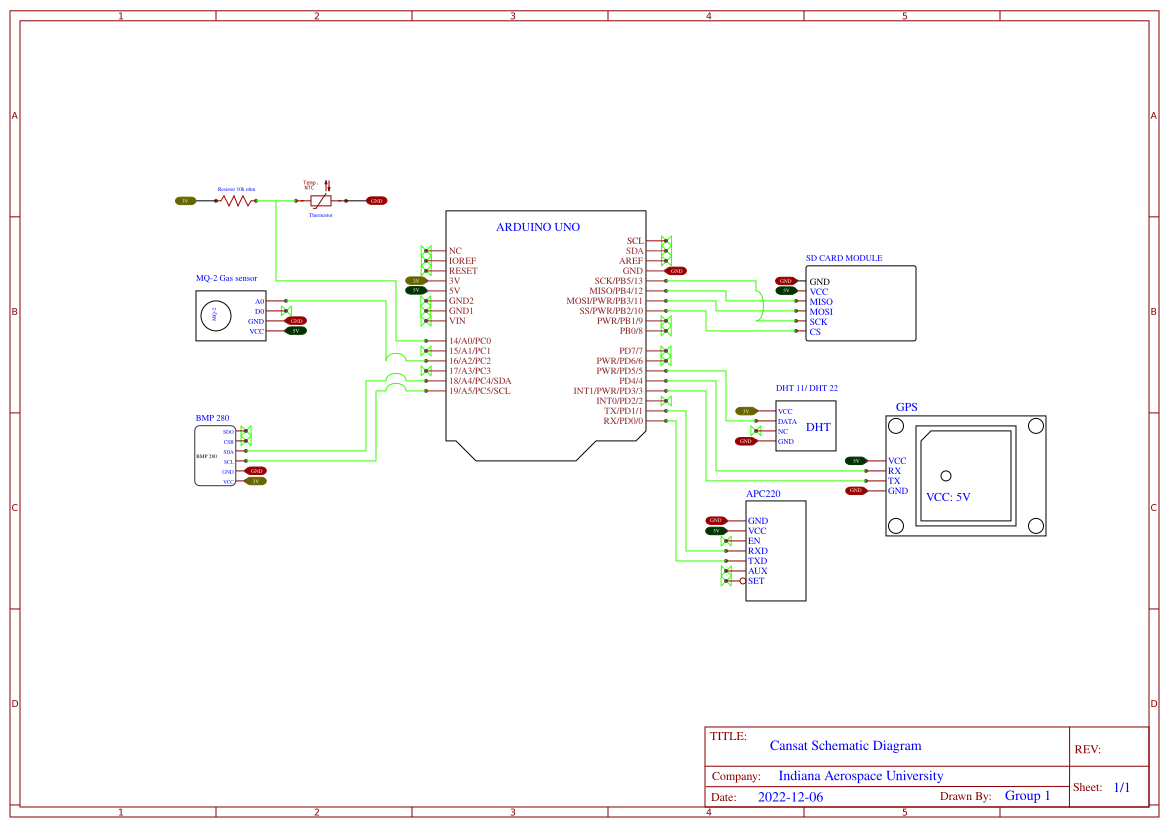Select the no-connect marker on APC220 EN pin

(x=726, y=541)
